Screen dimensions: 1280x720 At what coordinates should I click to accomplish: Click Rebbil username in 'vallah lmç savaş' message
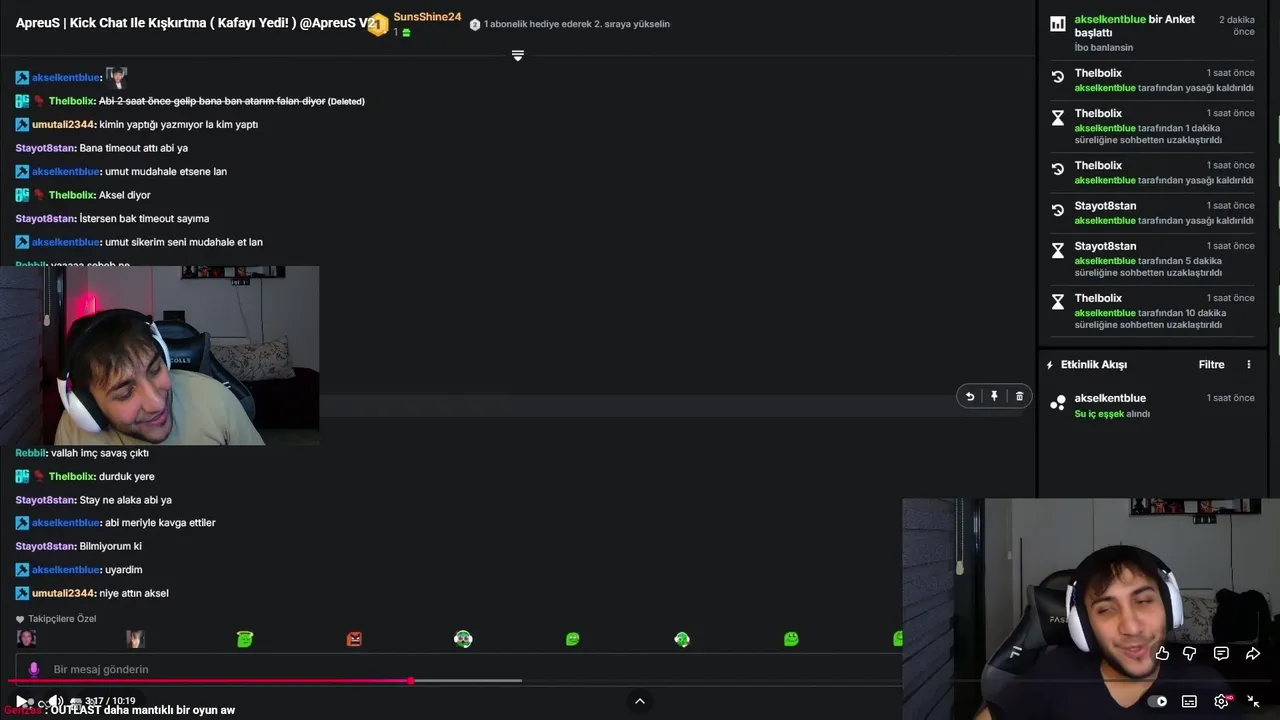[x=30, y=453]
